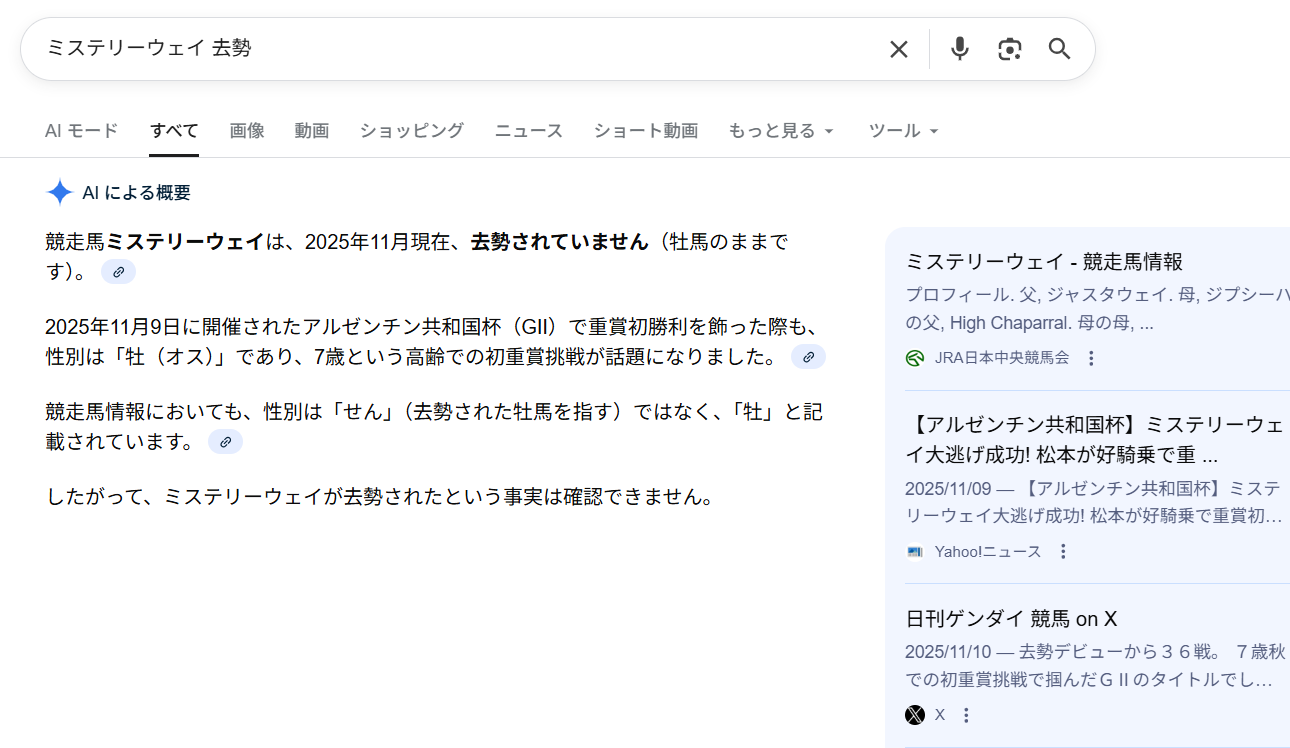
Task: Switch to the AI モード tab
Action: (81, 131)
